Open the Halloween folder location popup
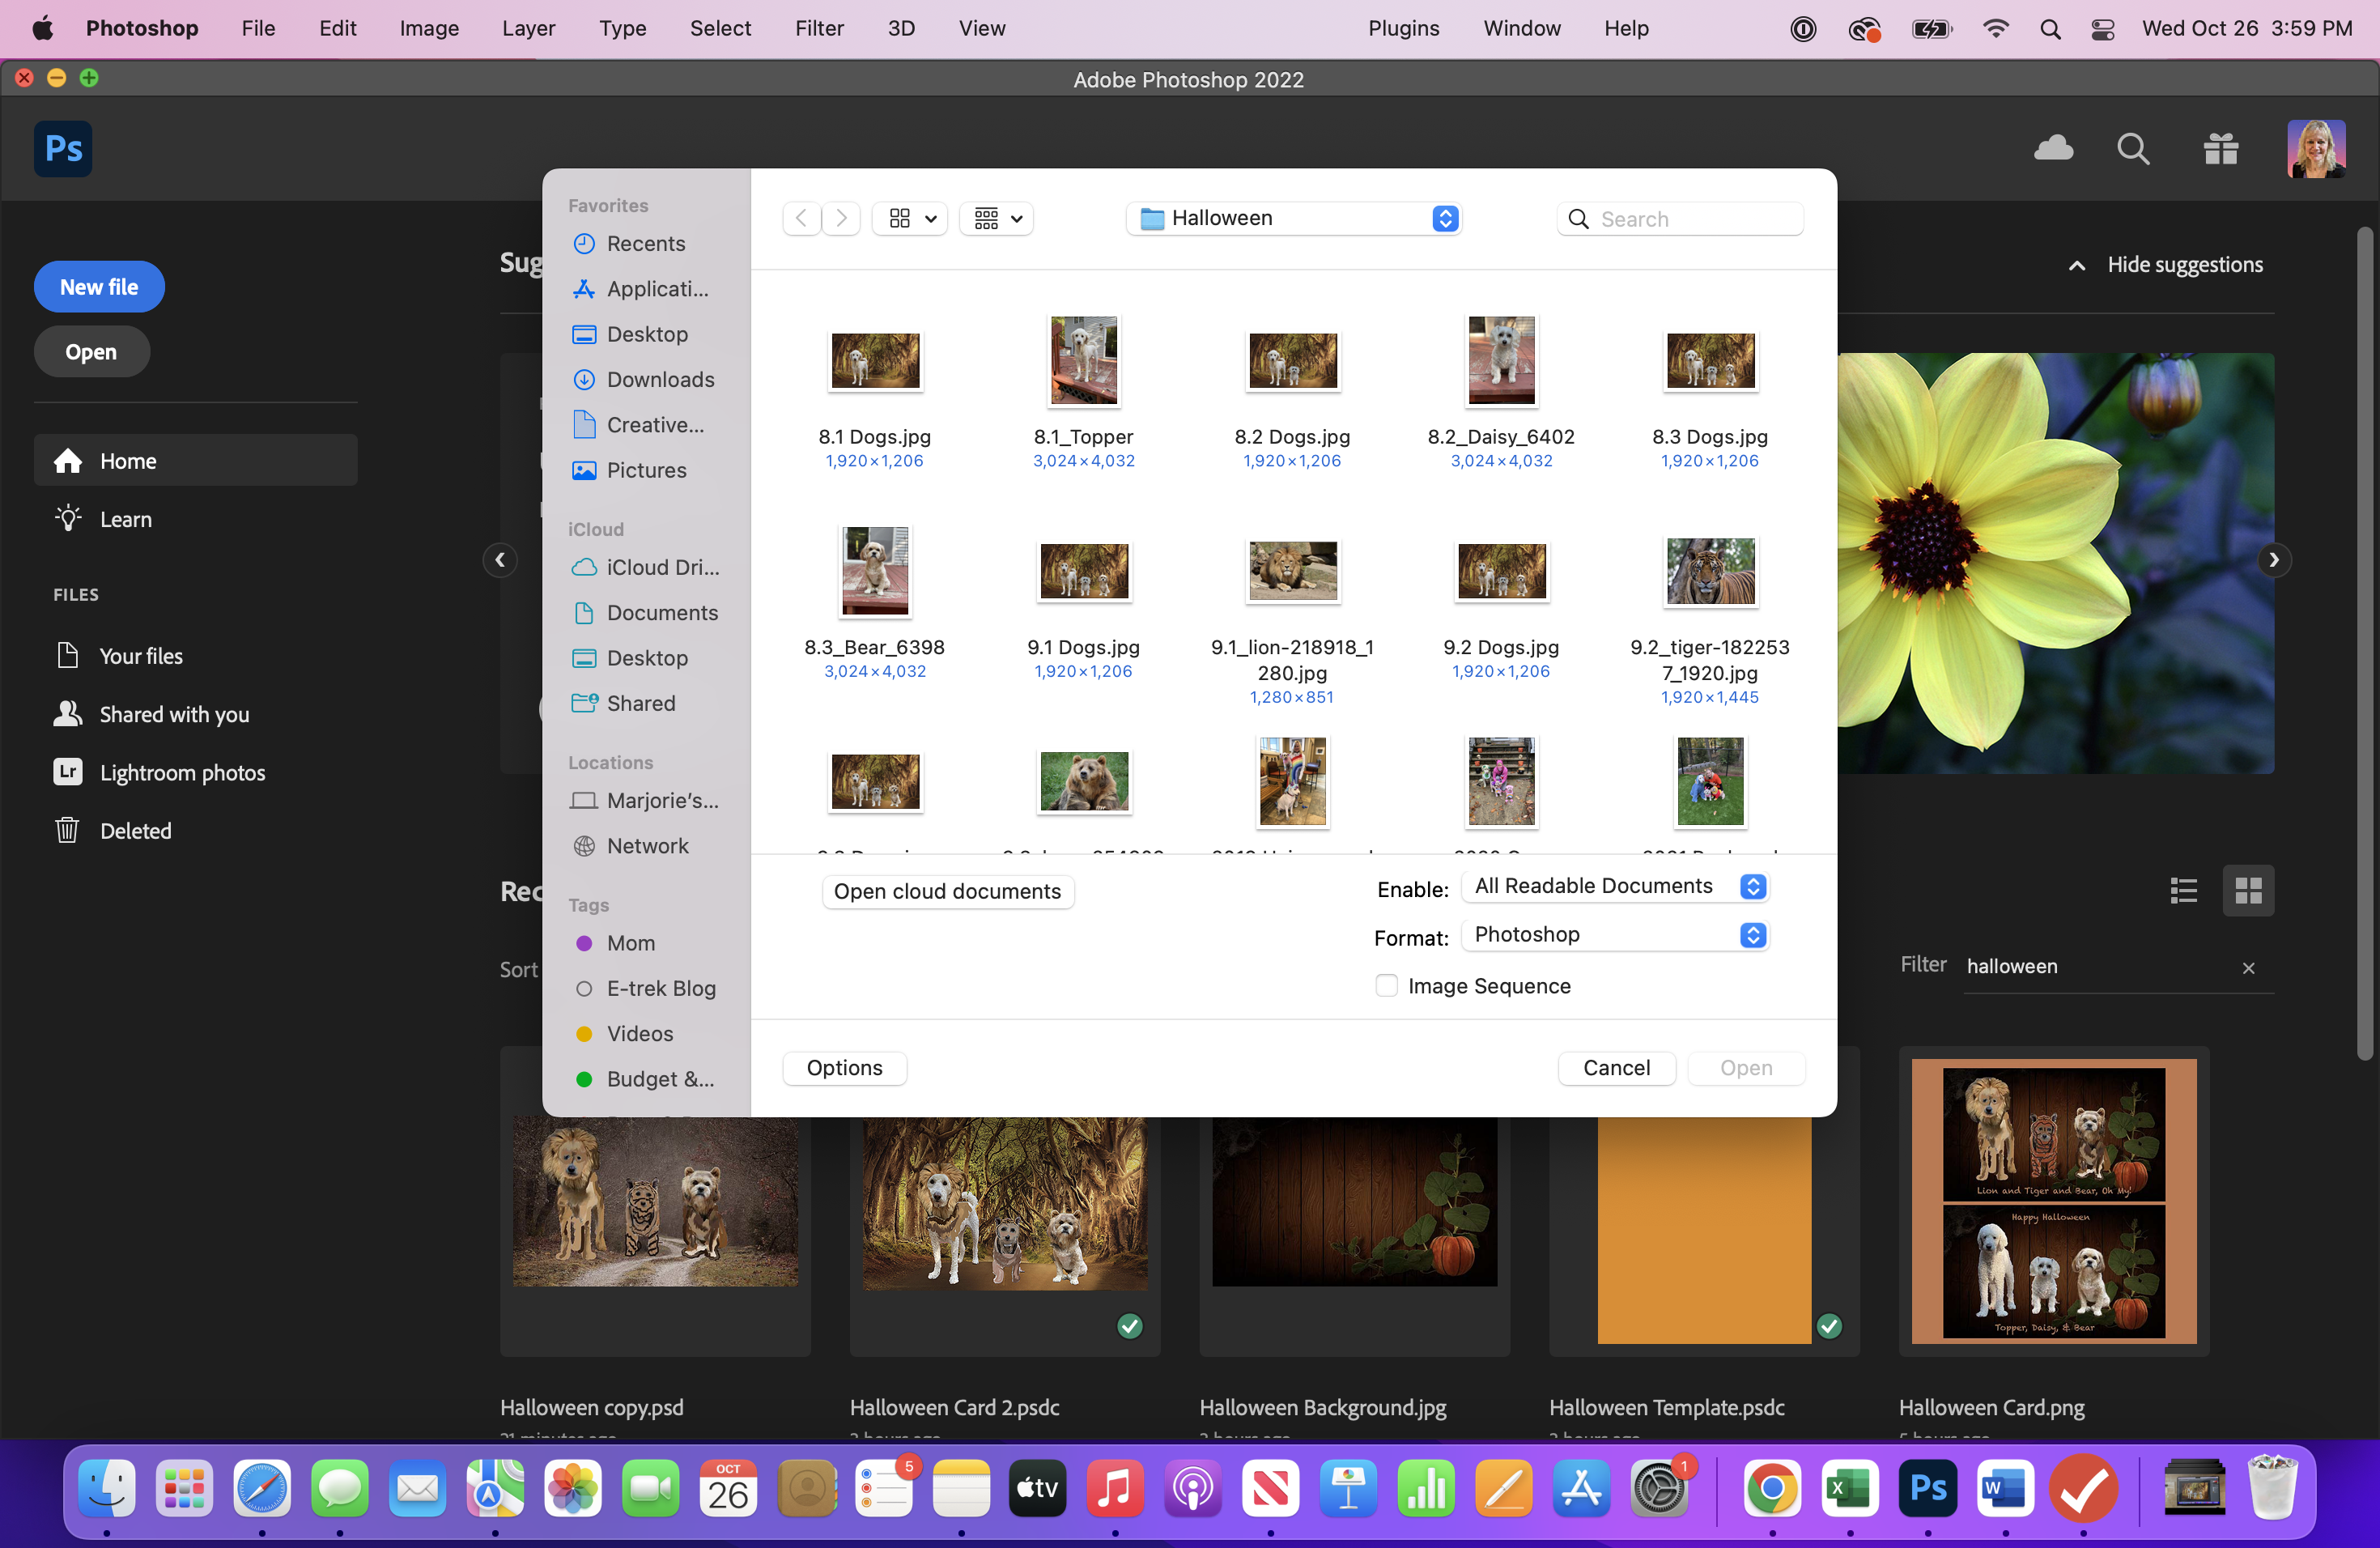 tap(1294, 218)
